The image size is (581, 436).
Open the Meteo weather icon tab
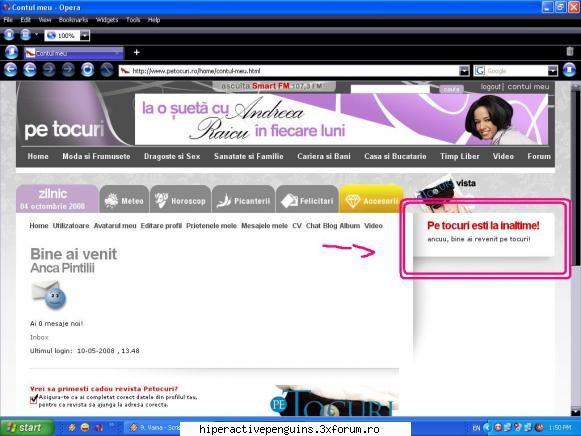(x=124, y=200)
